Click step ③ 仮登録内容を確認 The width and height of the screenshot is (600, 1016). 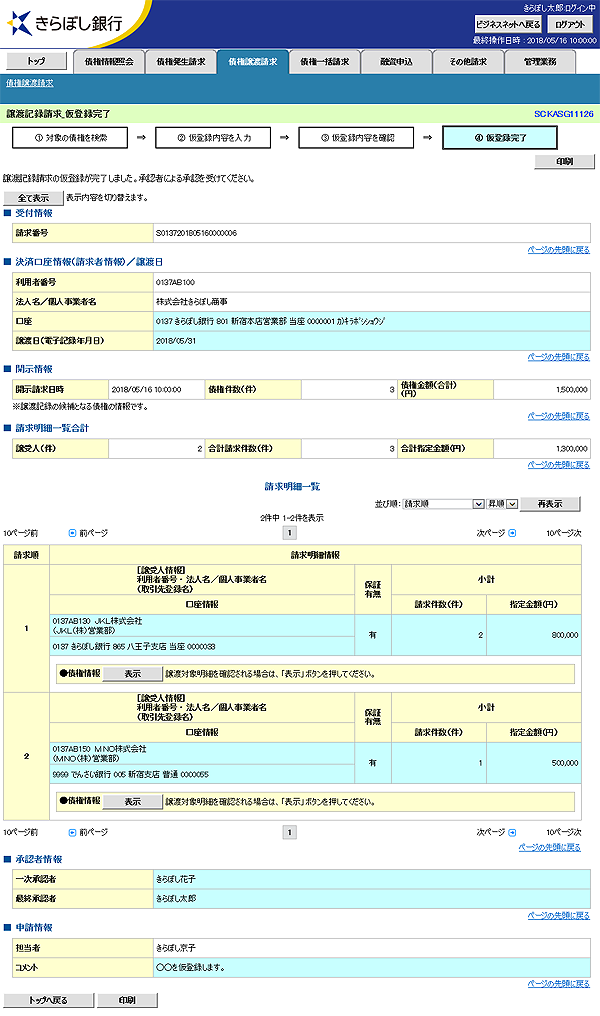(356, 138)
